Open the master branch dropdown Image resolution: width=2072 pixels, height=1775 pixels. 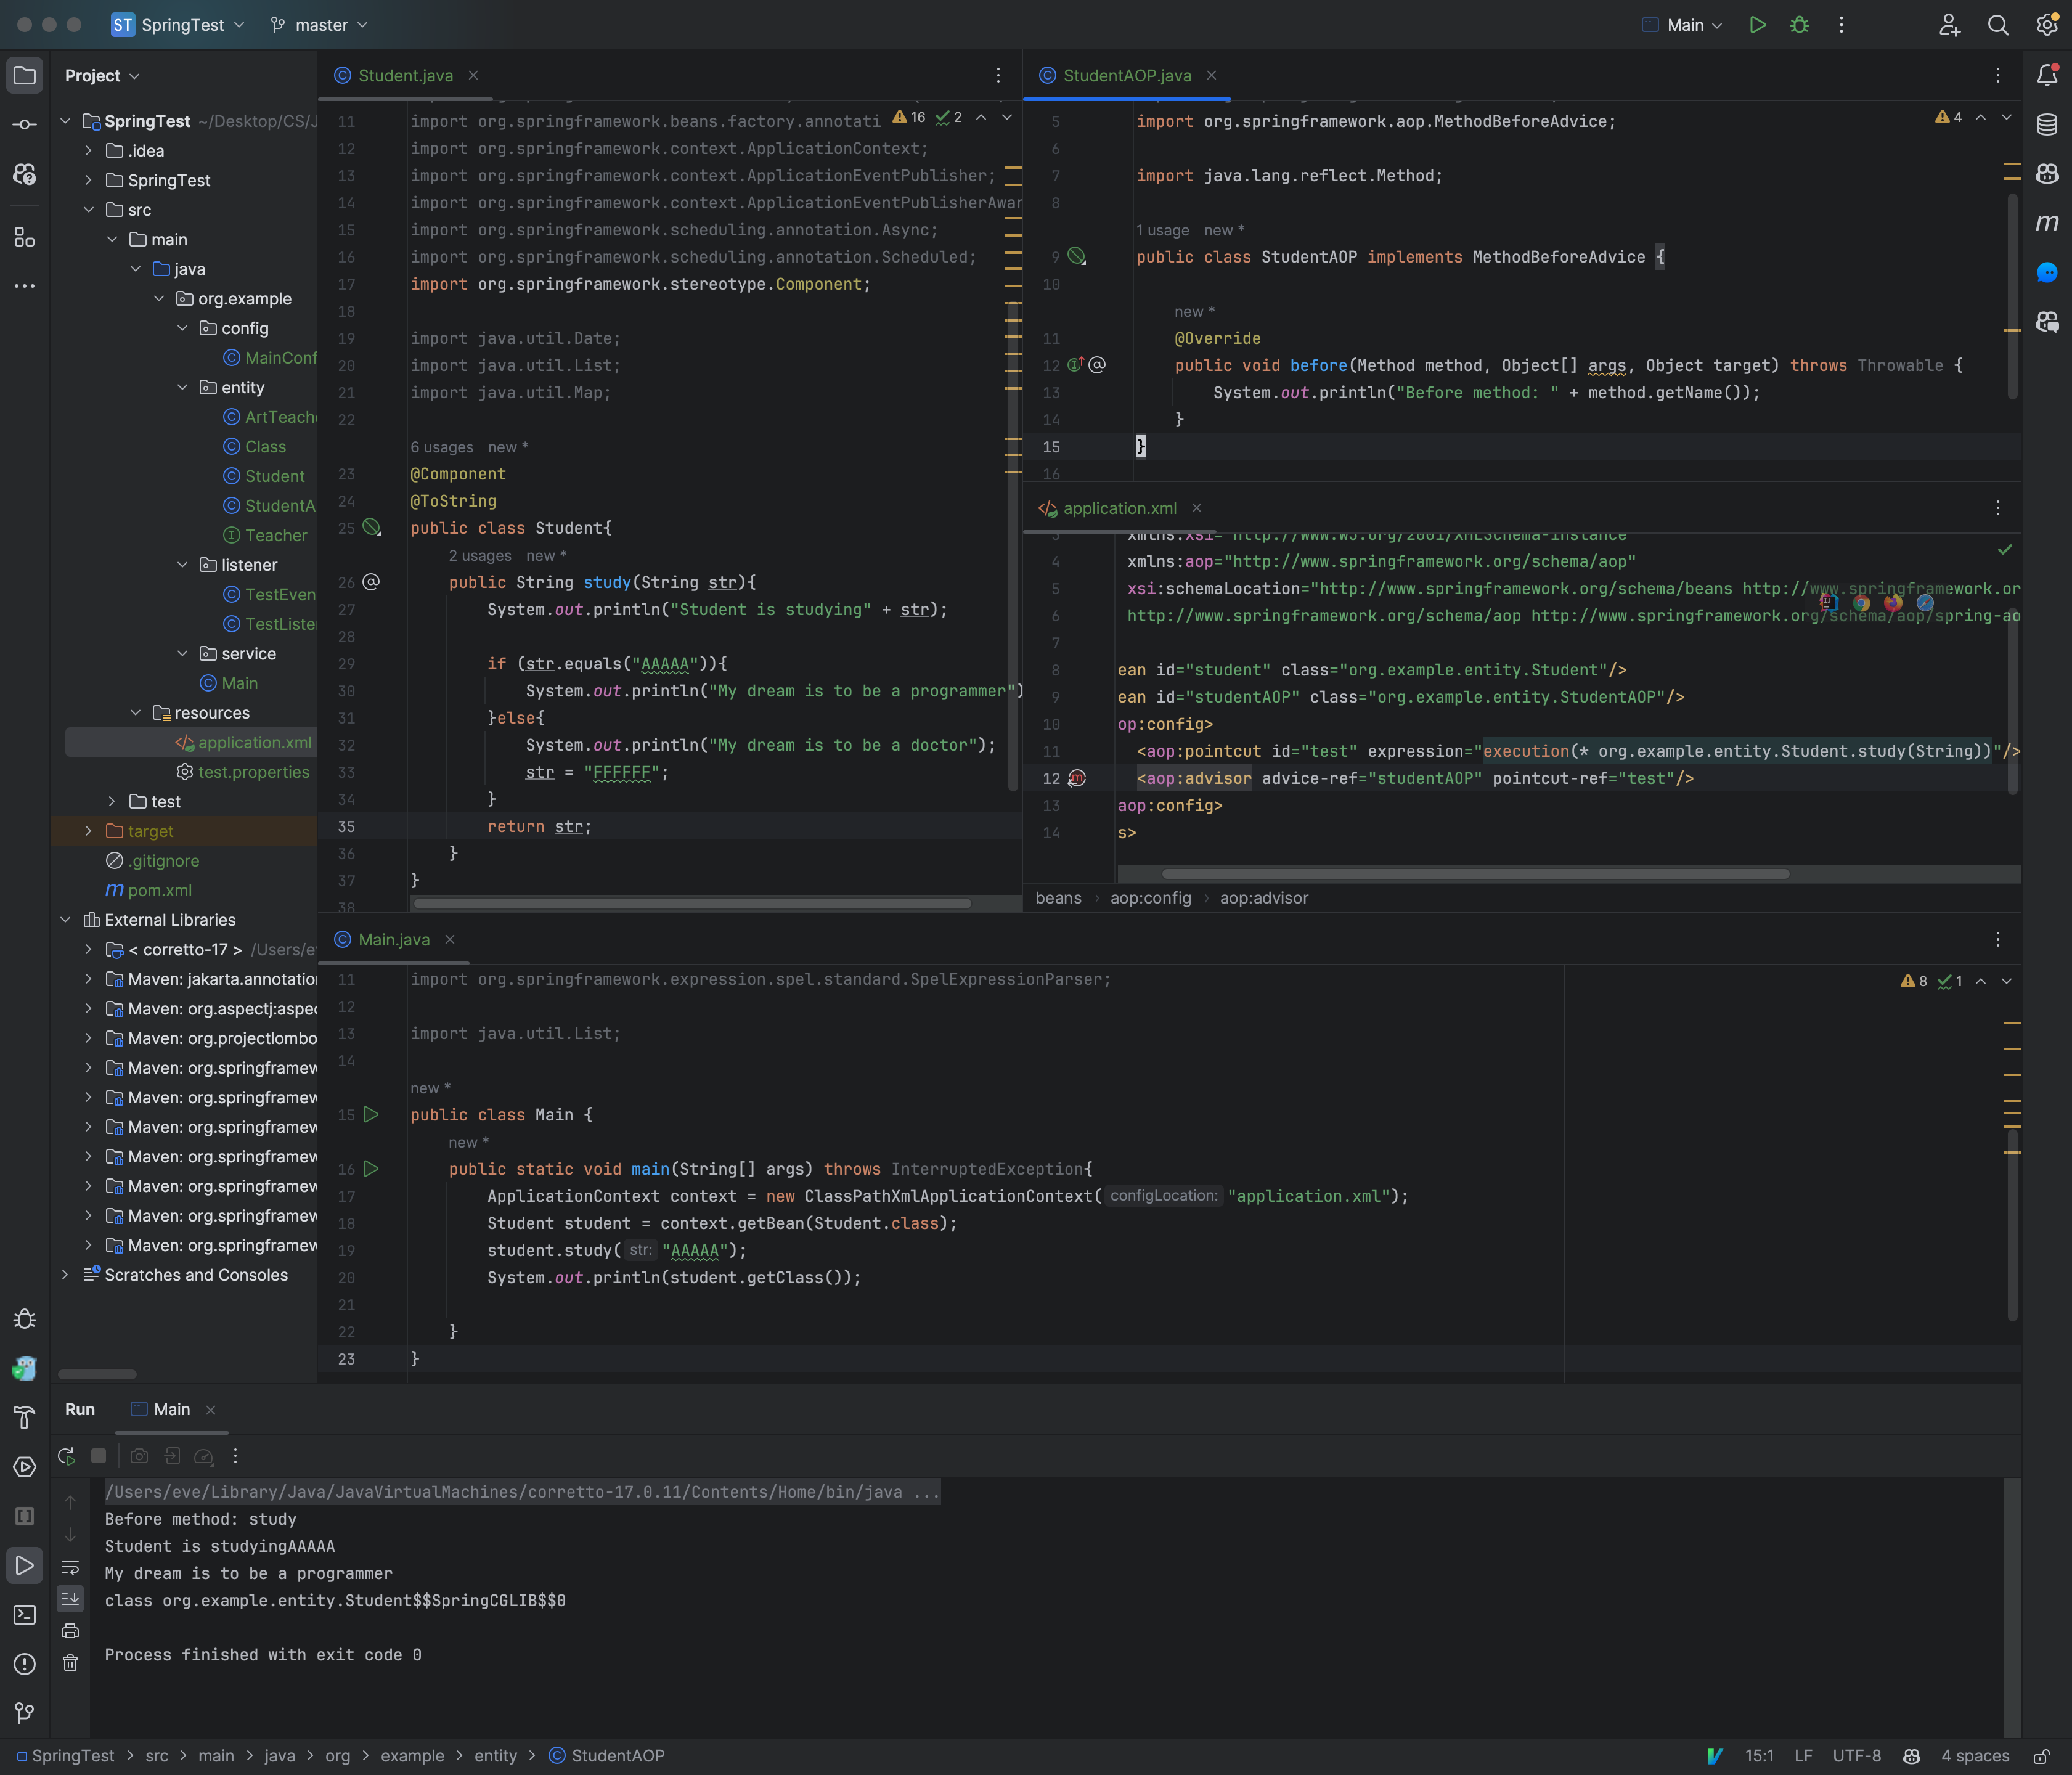pos(319,25)
